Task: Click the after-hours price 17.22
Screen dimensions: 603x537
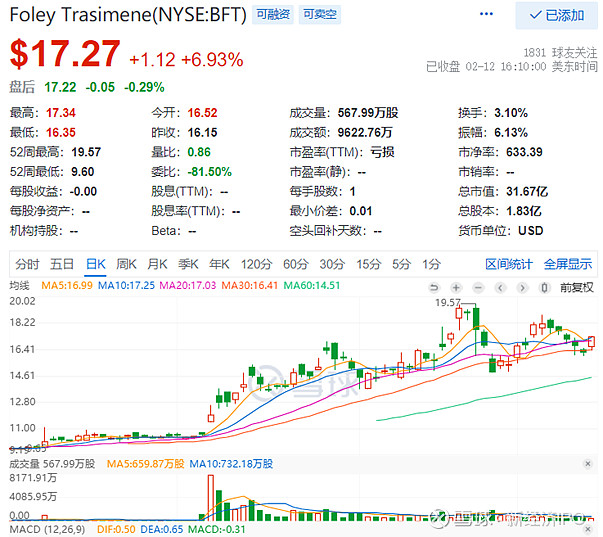Action: click(60, 87)
